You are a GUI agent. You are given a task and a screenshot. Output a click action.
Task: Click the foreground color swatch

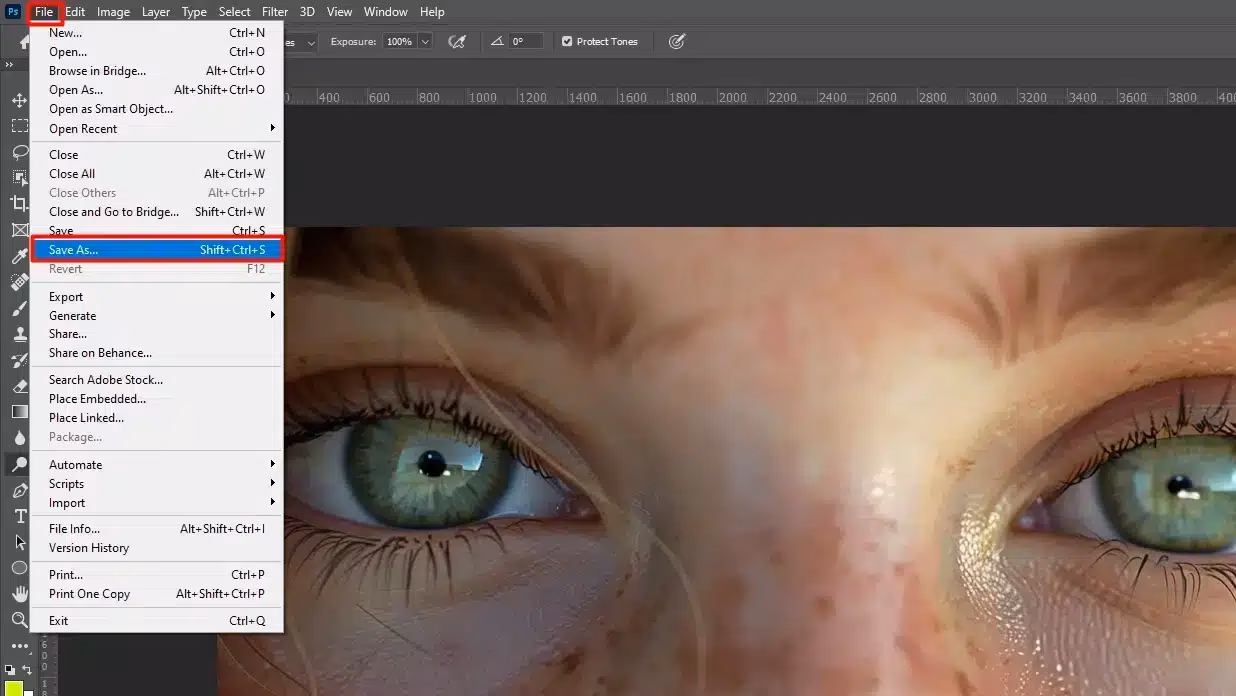point(14,685)
